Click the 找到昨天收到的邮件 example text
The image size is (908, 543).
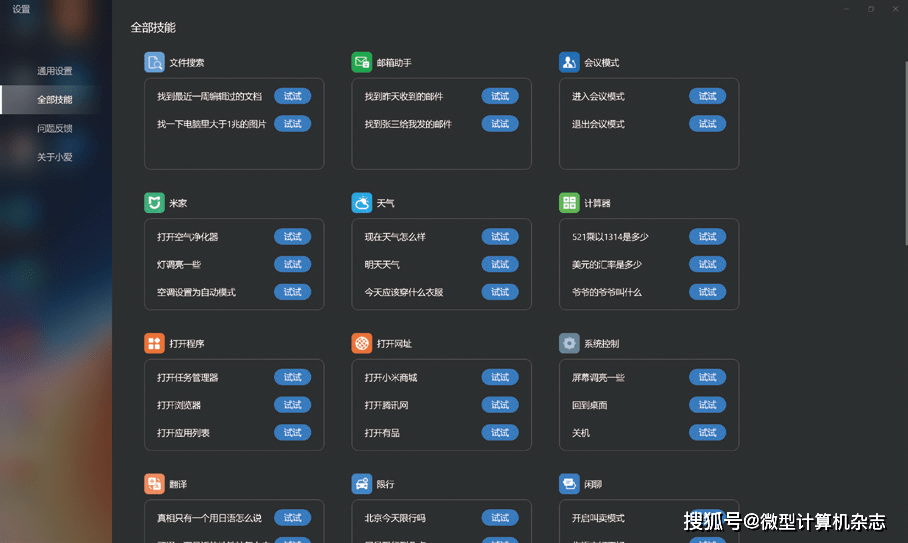pos(404,97)
